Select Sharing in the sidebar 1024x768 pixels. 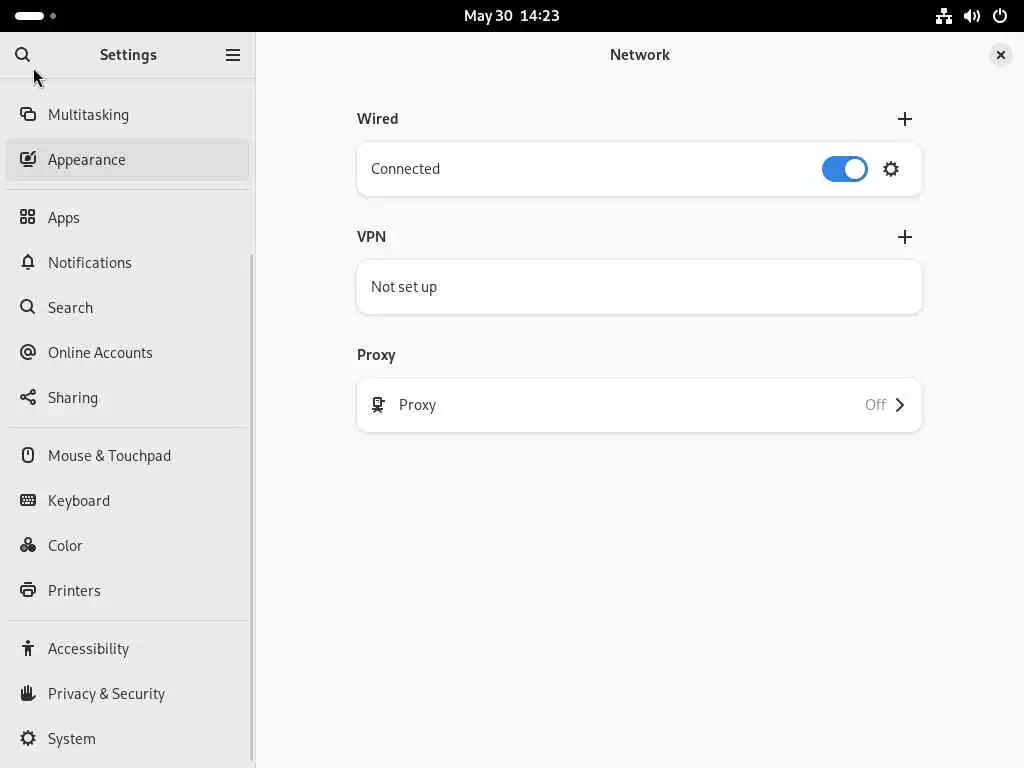click(128, 397)
